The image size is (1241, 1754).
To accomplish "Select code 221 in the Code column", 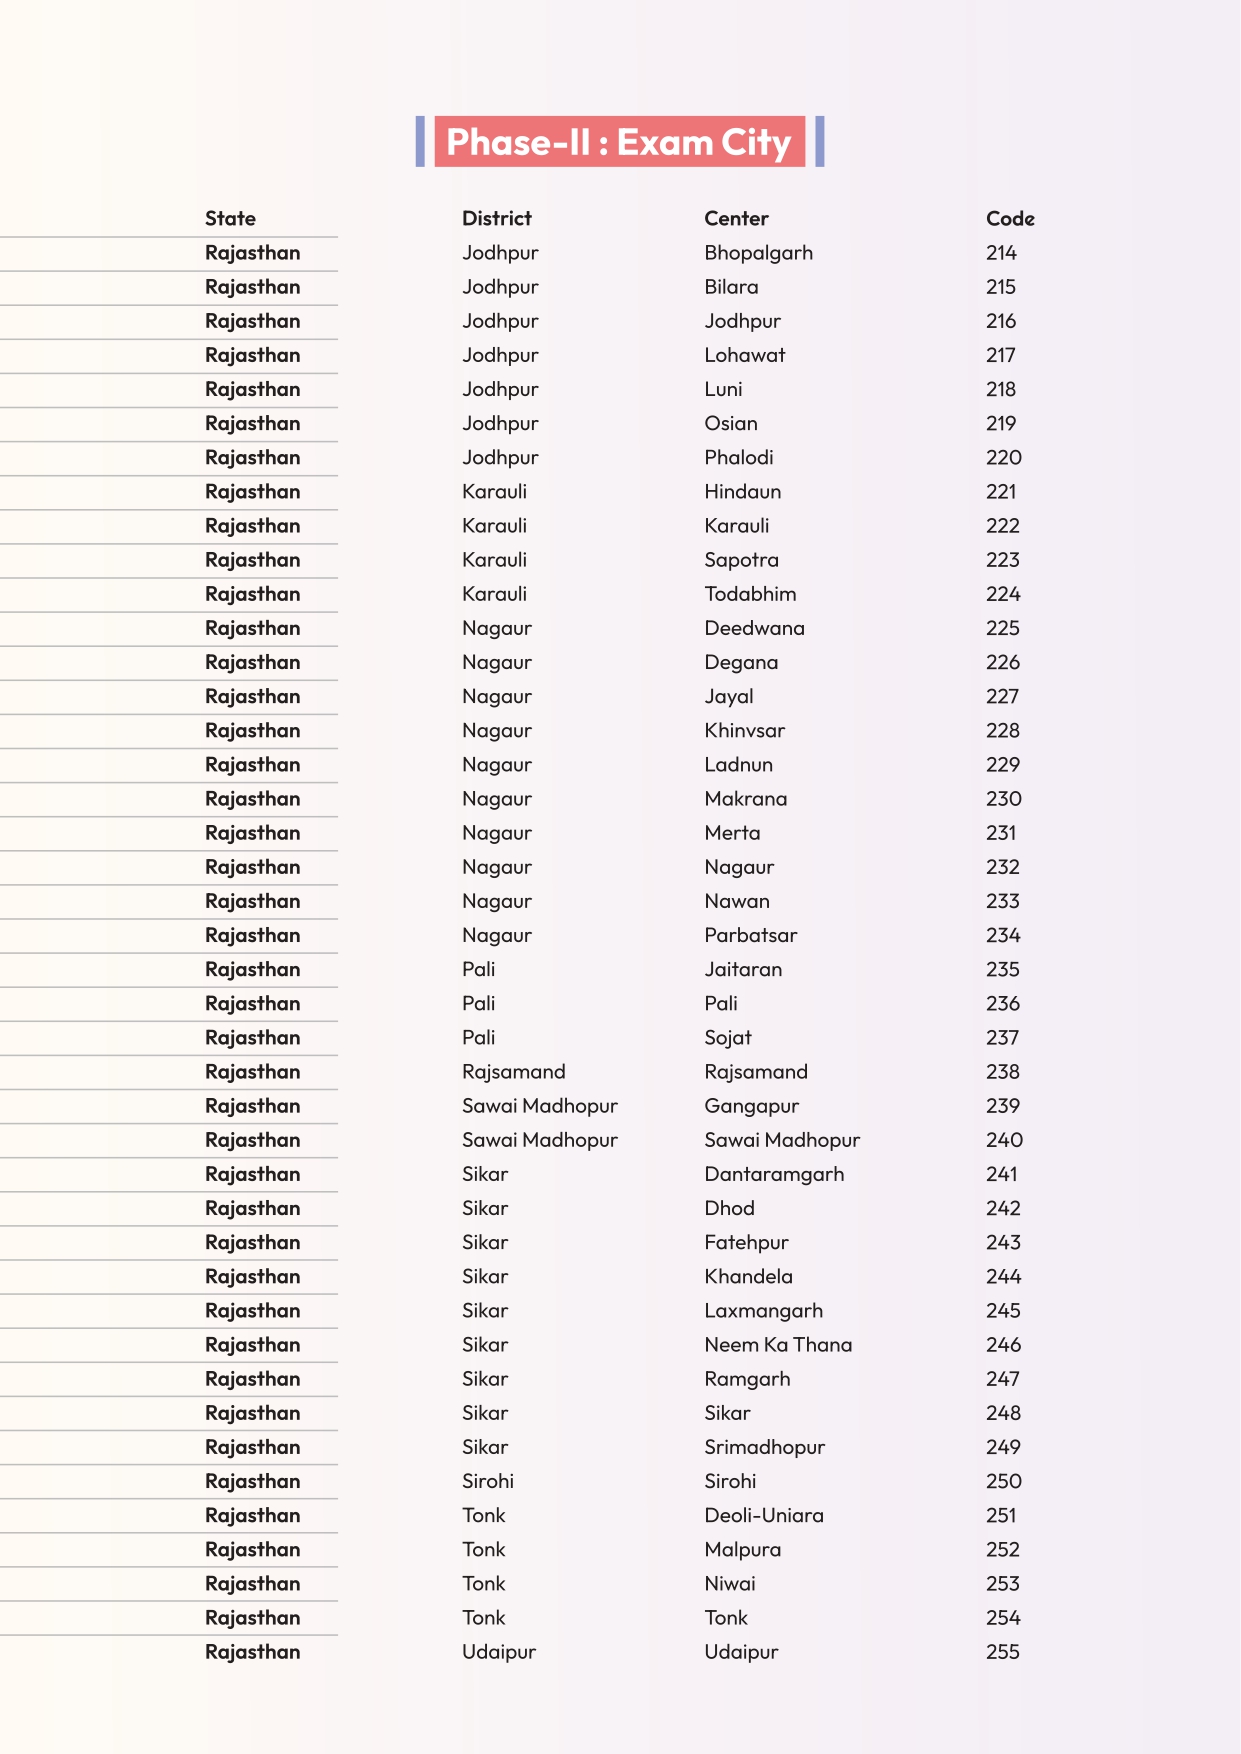I will pos(1001,492).
